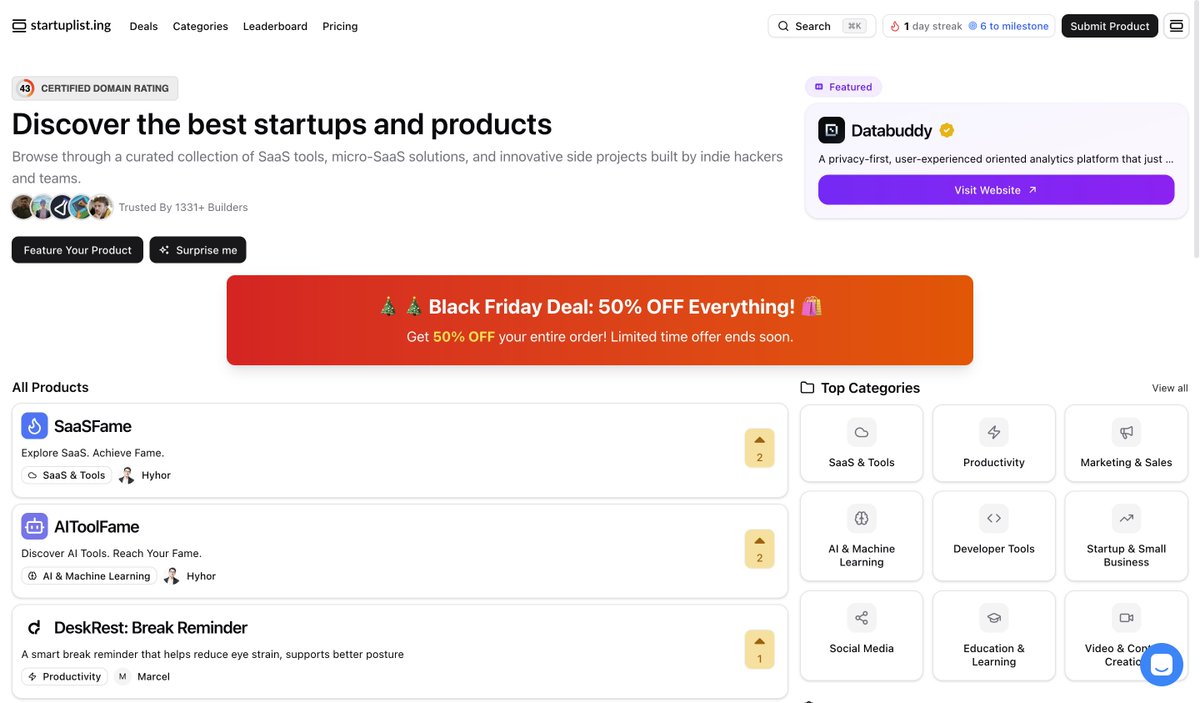Image resolution: width=1200 pixels, height=703 pixels.
Task: Click the Black Friday Deal banner
Action: [600, 320]
